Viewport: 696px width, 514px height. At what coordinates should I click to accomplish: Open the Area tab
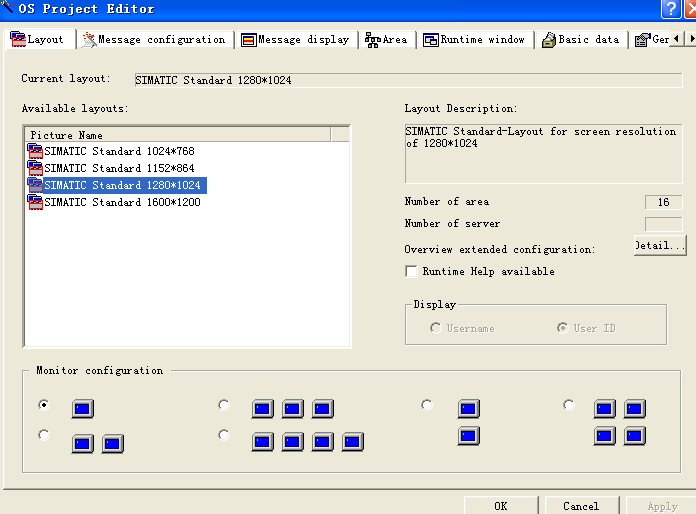(x=387, y=40)
